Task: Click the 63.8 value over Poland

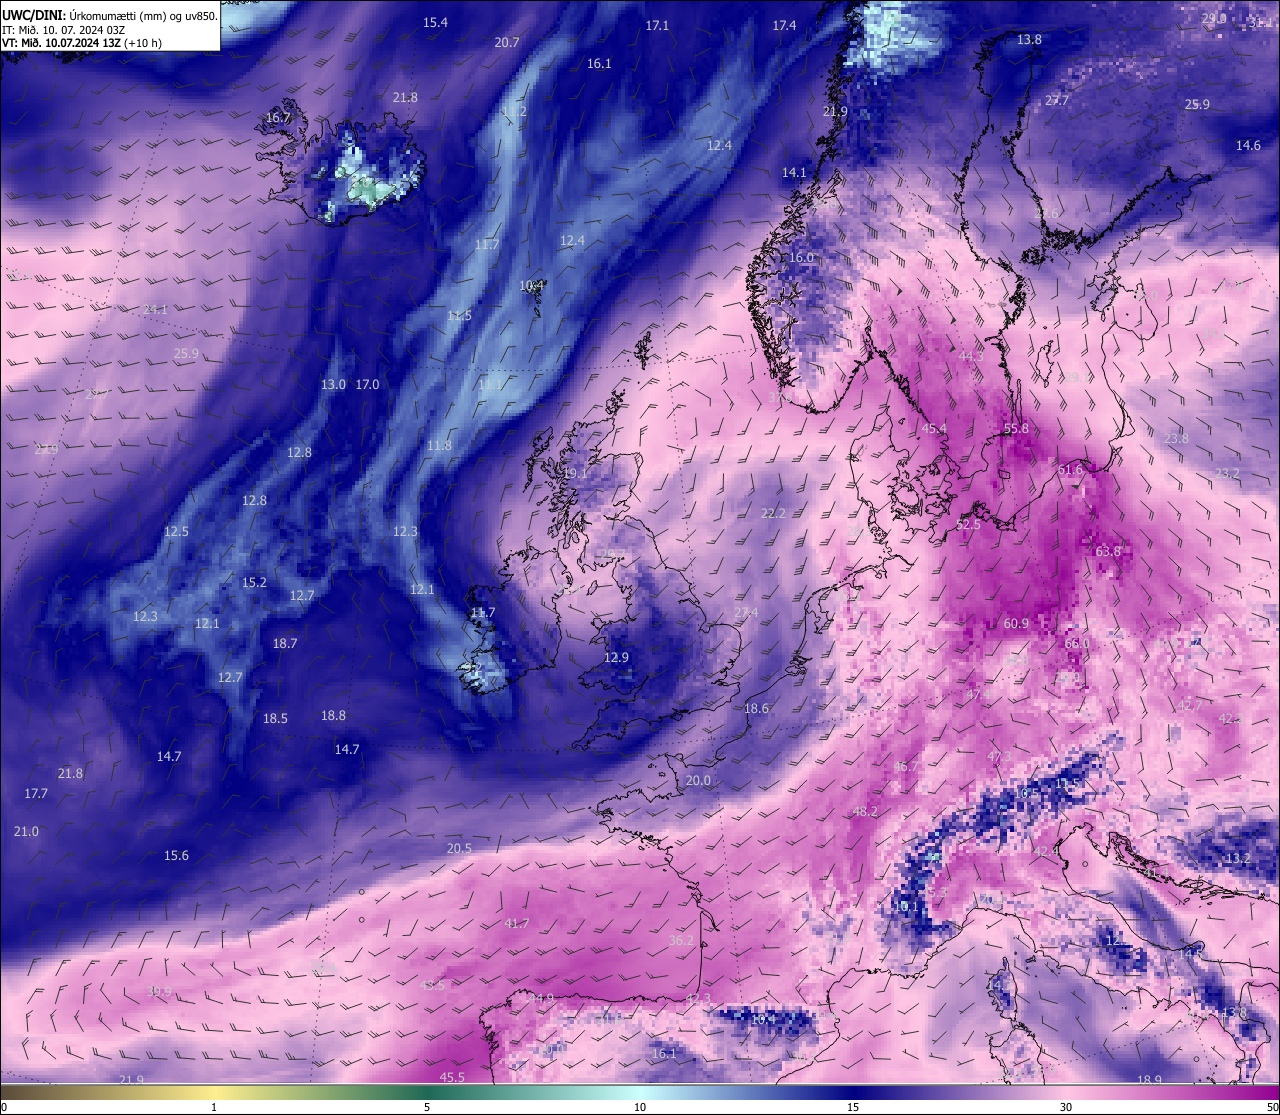Action: tap(1108, 551)
